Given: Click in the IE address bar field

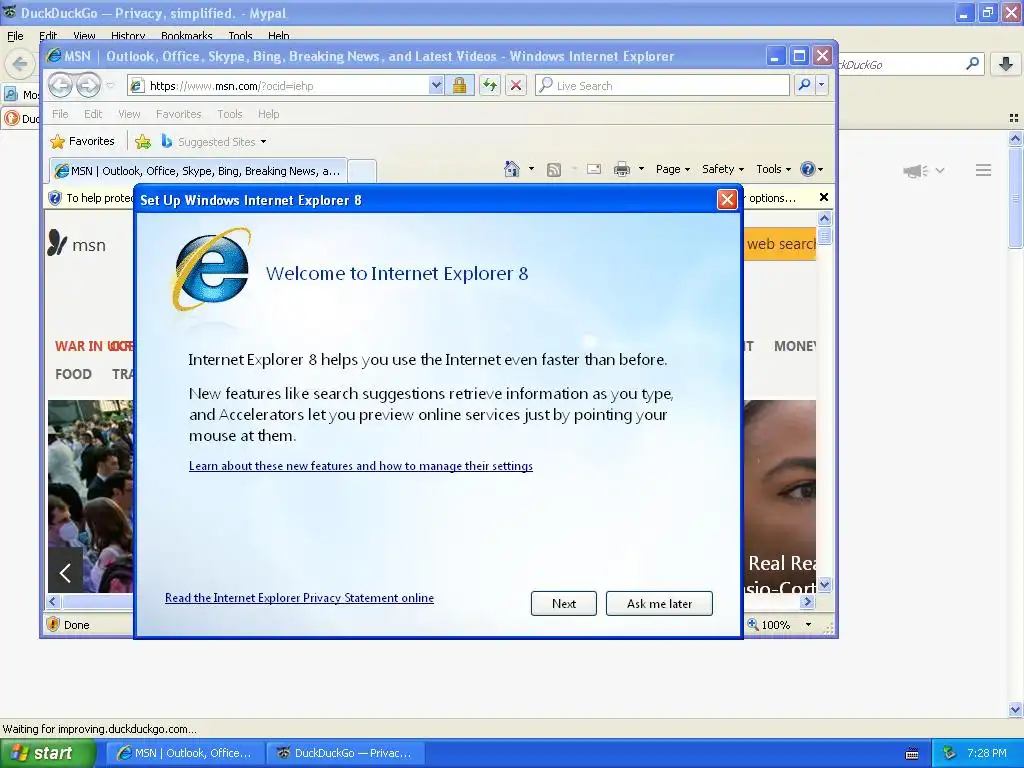Looking at the screenshot, I should click(279, 86).
